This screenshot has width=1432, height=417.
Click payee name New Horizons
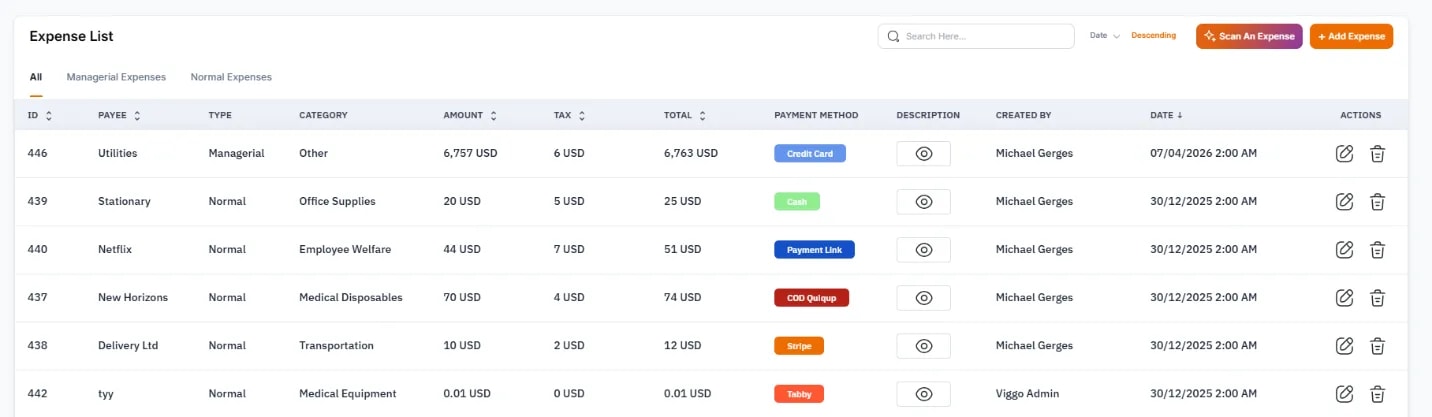coord(133,298)
